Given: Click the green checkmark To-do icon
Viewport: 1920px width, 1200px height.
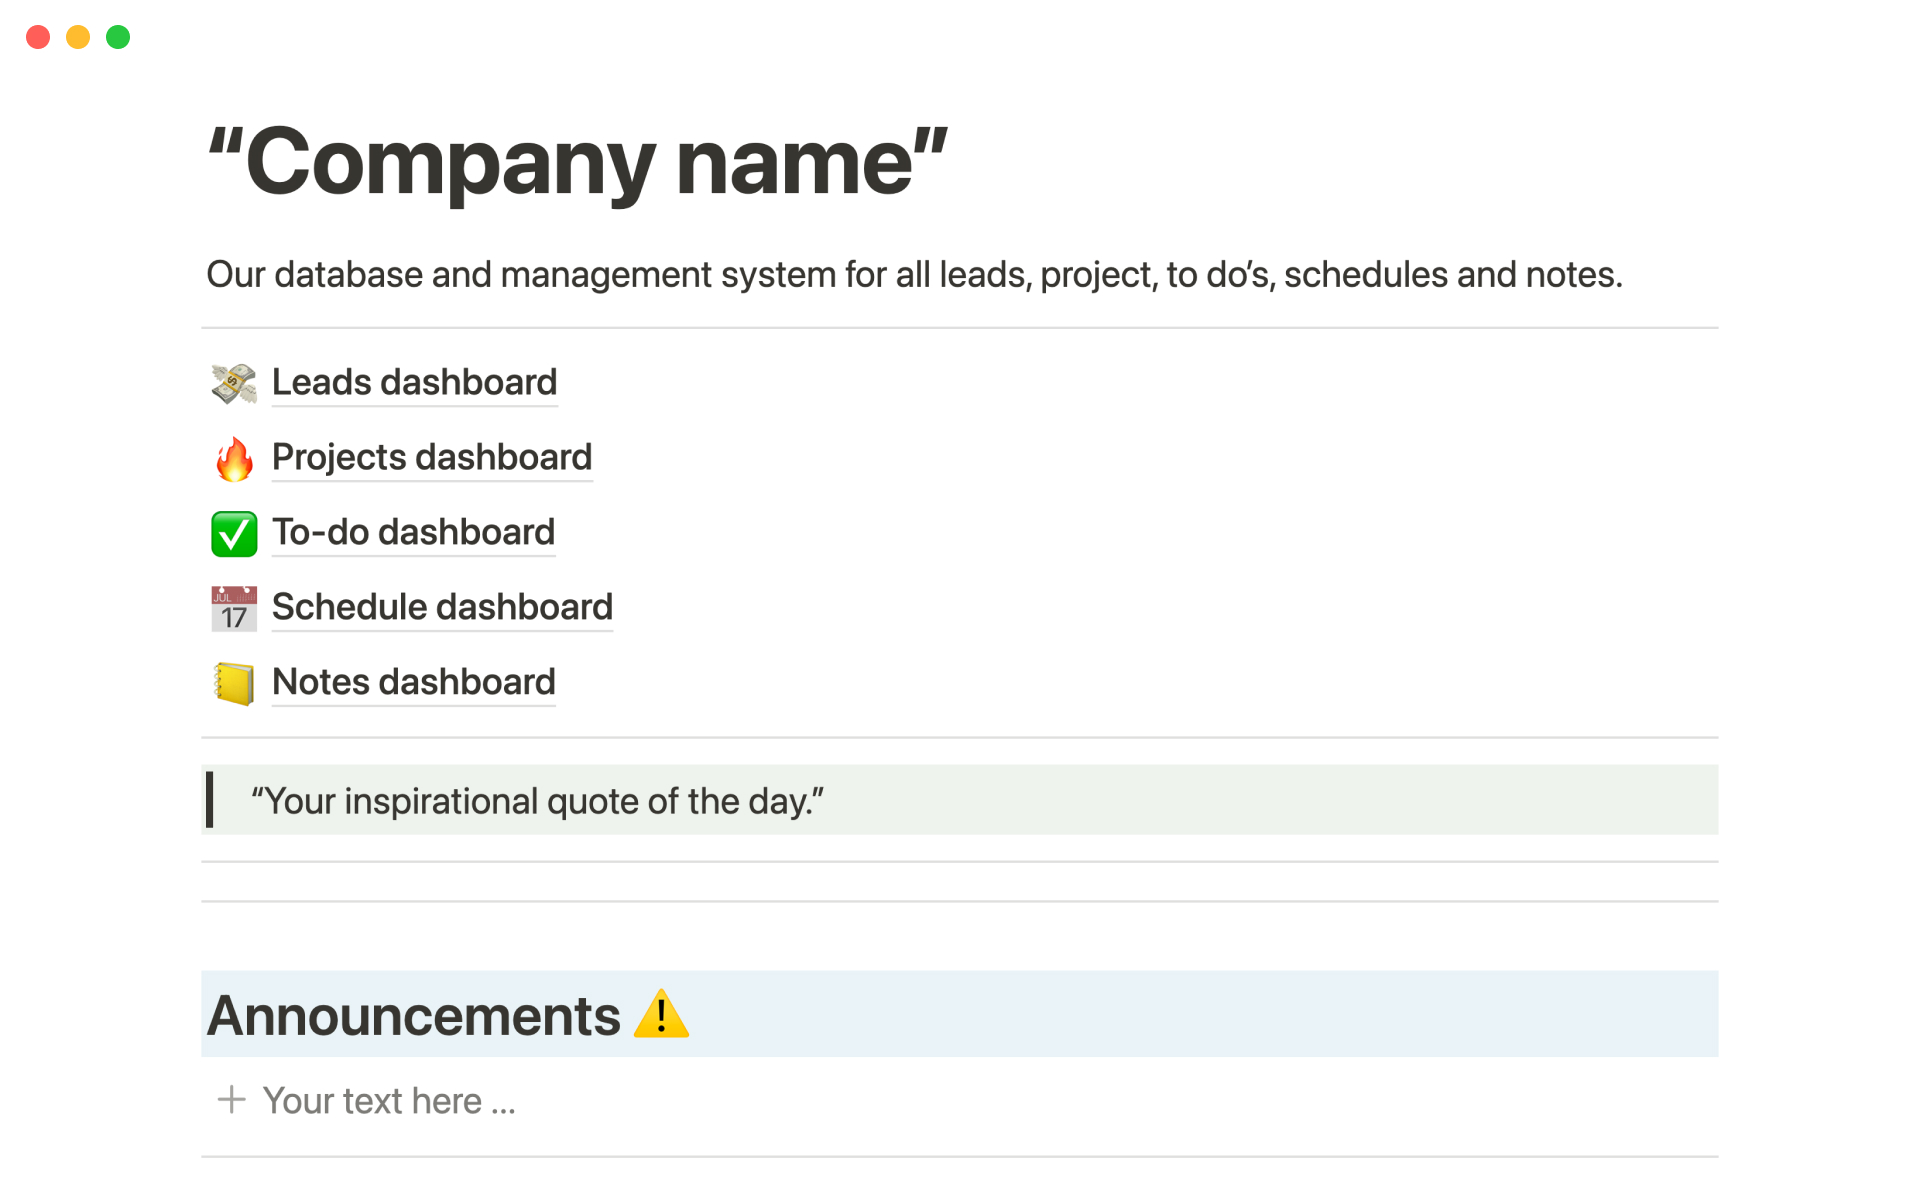Looking at the screenshot, I should 234,534.
